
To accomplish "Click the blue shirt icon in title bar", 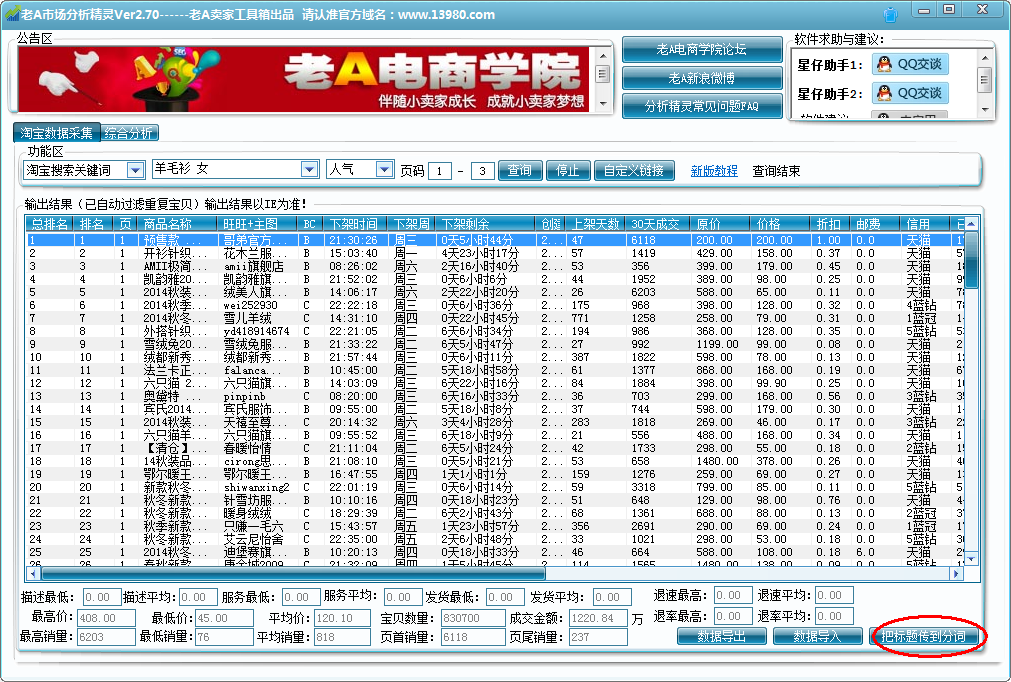I will [890, 14].
